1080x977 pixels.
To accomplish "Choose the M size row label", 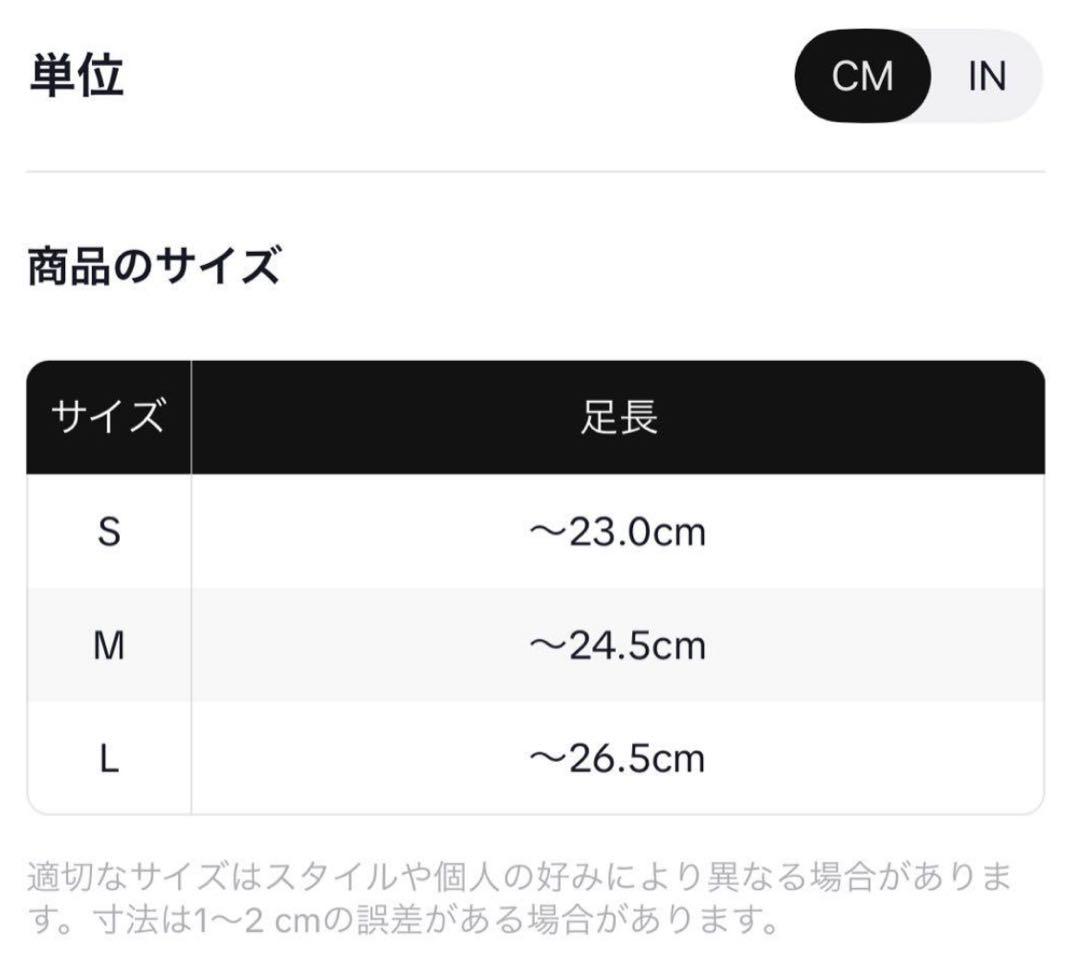I will [x=108, y=646].
